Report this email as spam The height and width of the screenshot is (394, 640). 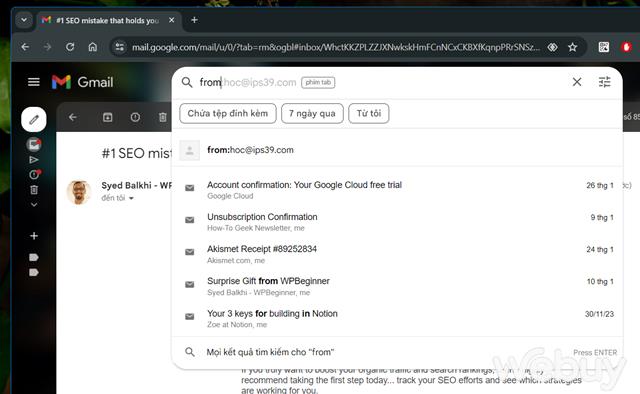(135, 118)
